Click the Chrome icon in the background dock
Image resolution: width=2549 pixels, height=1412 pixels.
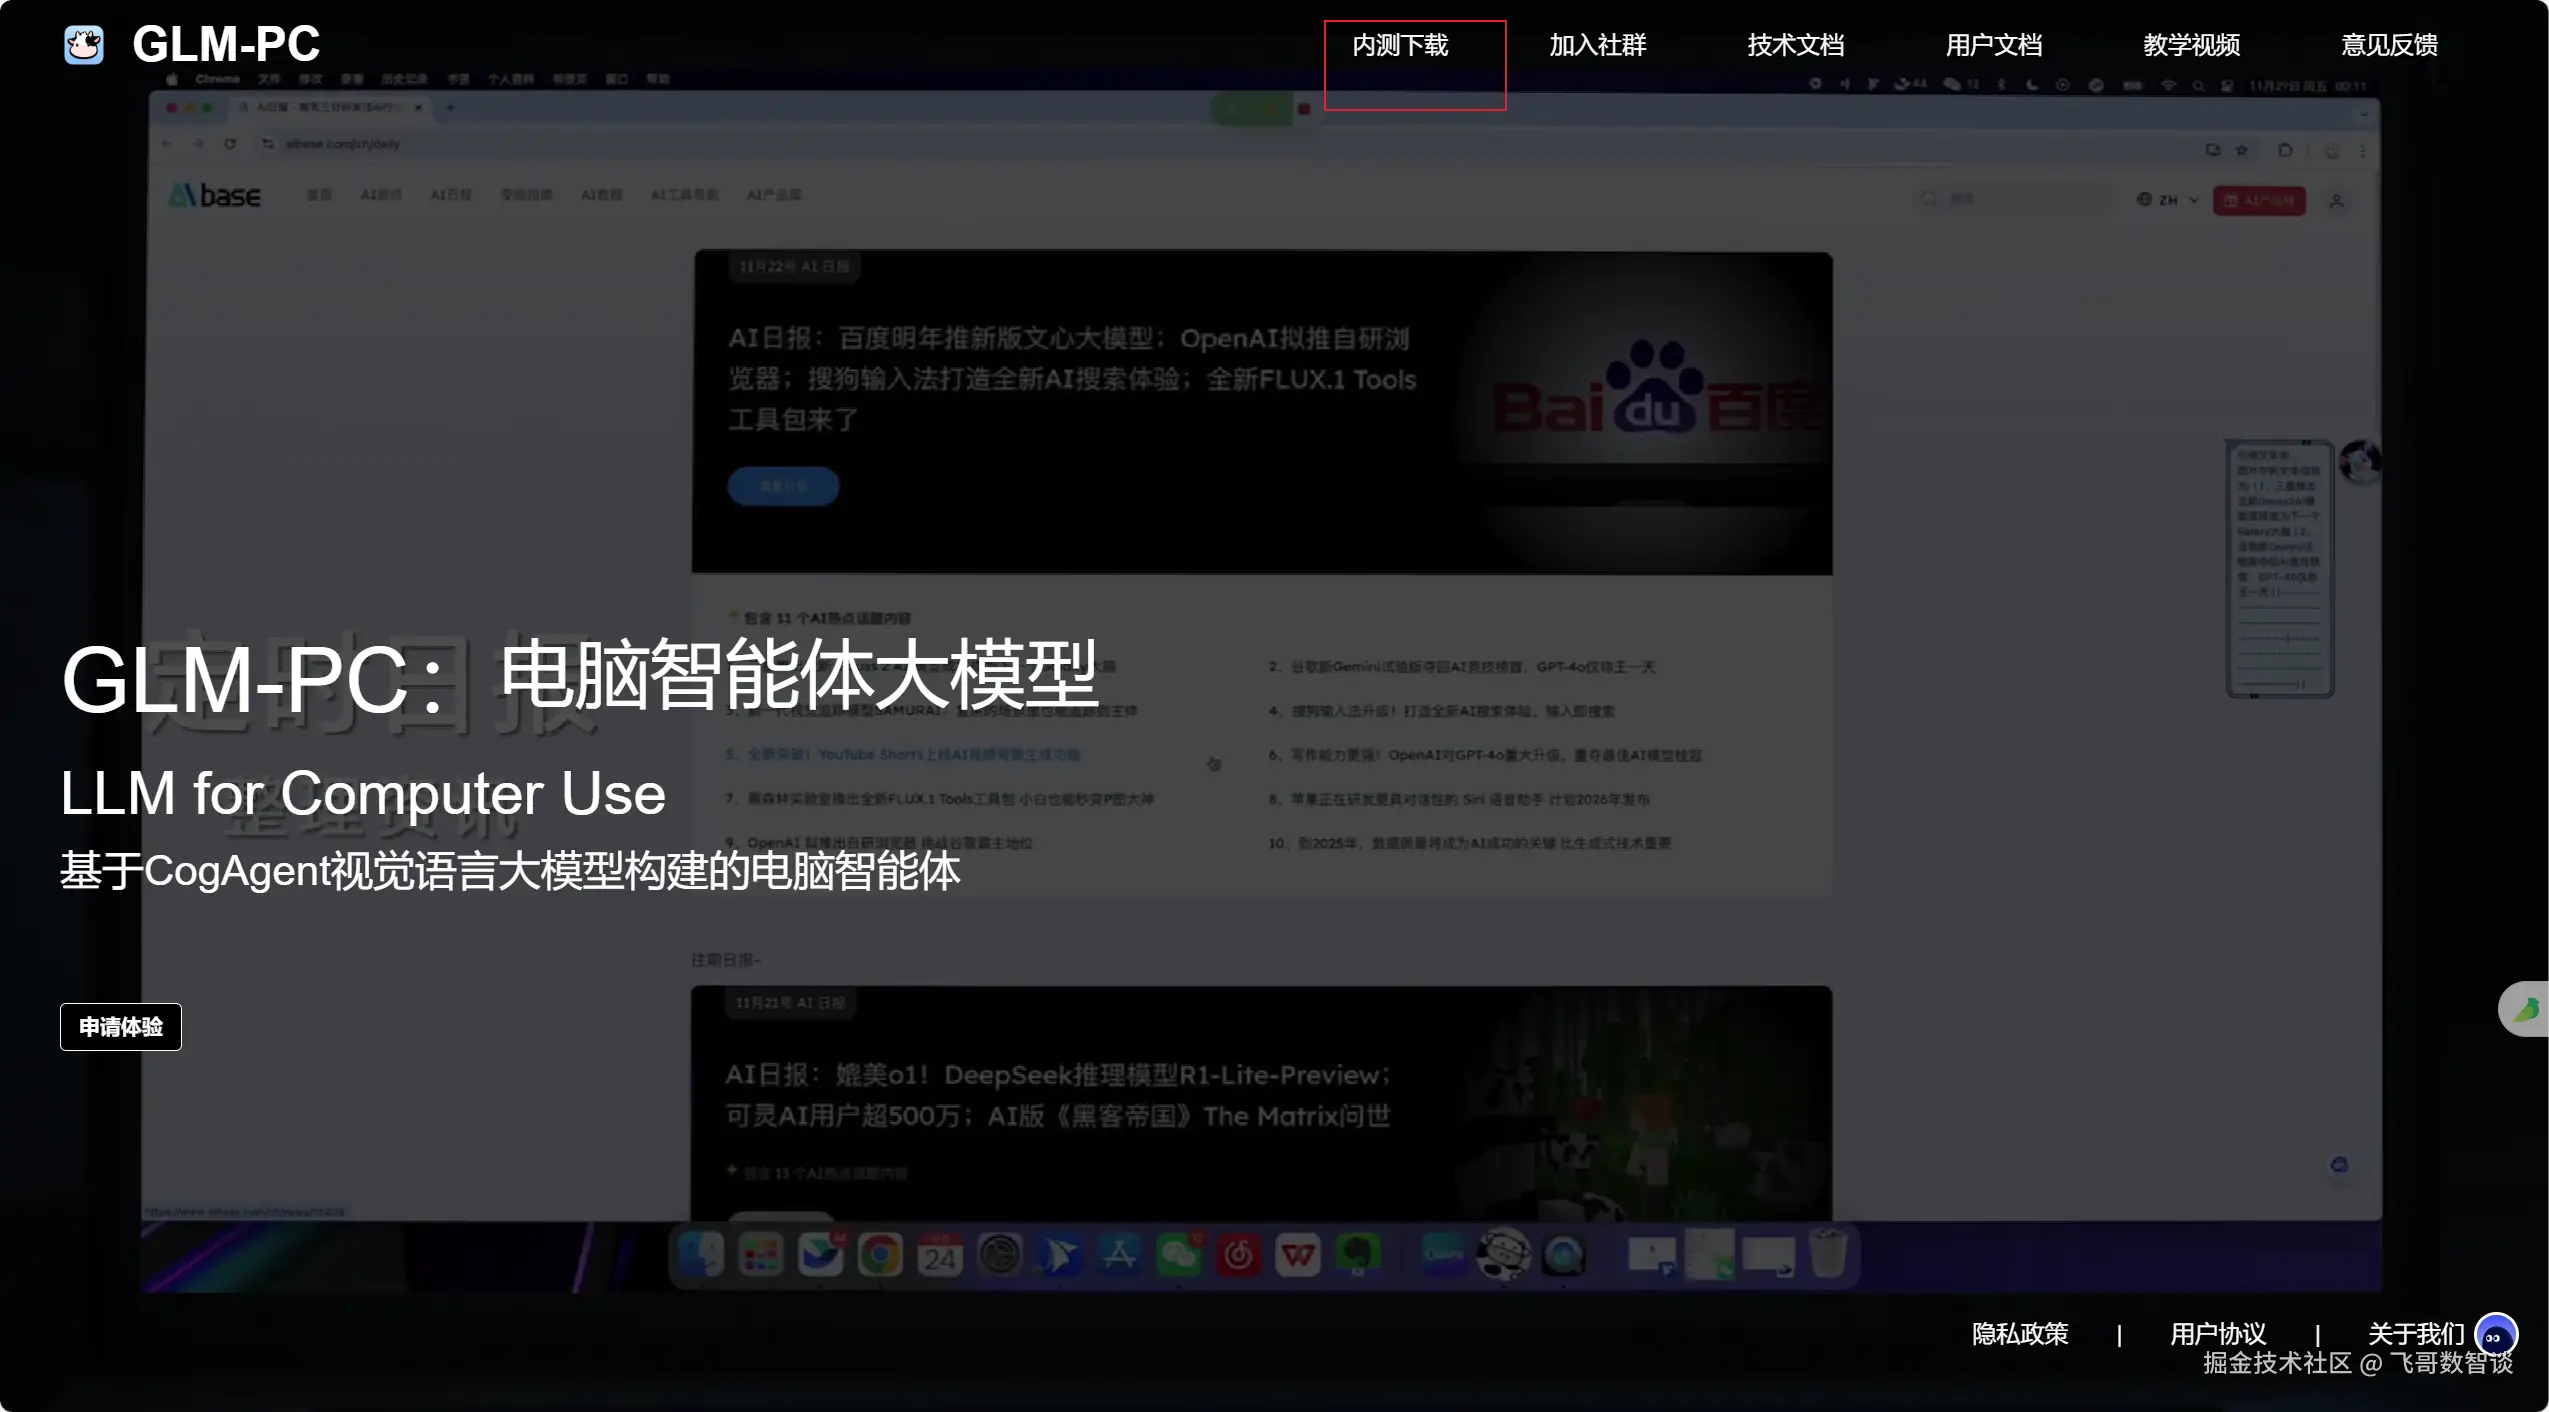pos(880,1254)
